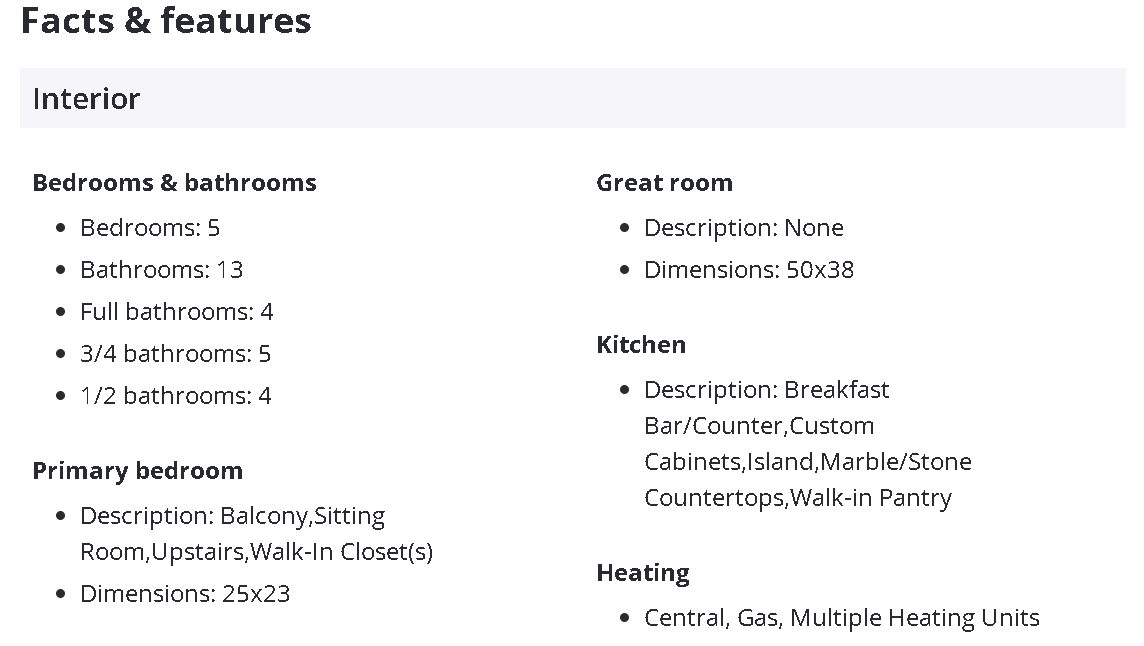
Task: Click the Countertops, Walk-in Pantry text line
Action: (797, 498)
